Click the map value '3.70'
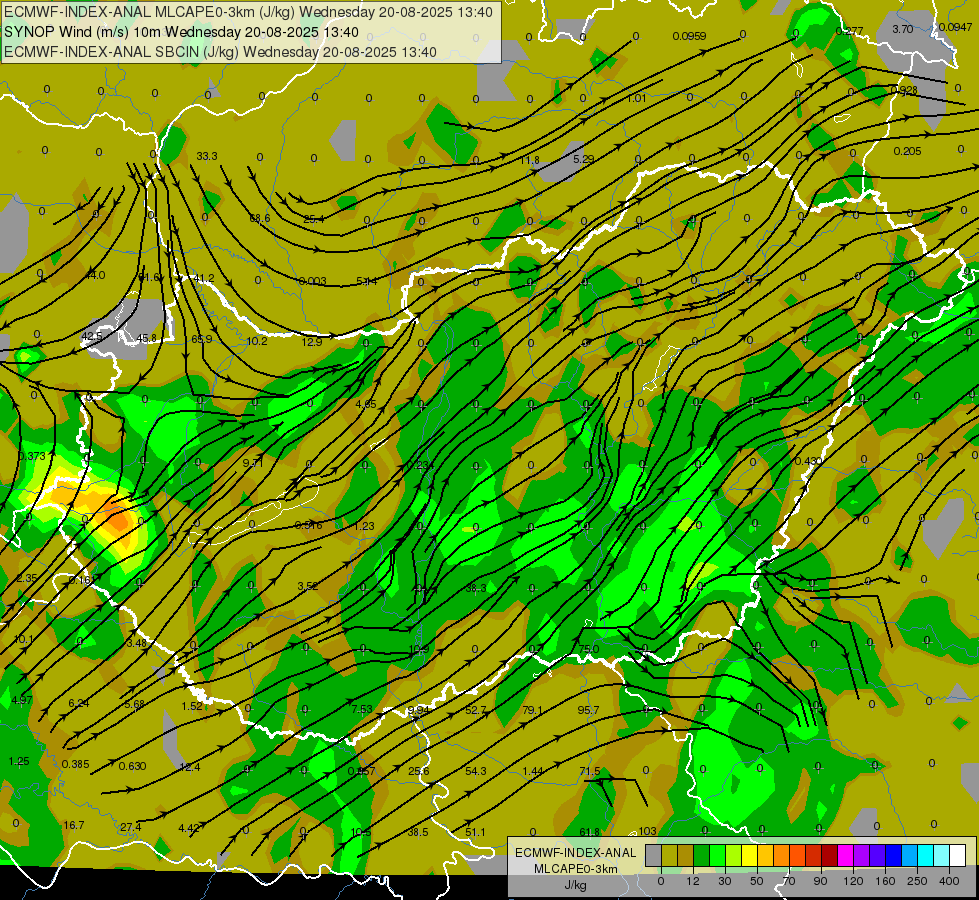Screen dimensions: 979x900 (x=902, y=29)
